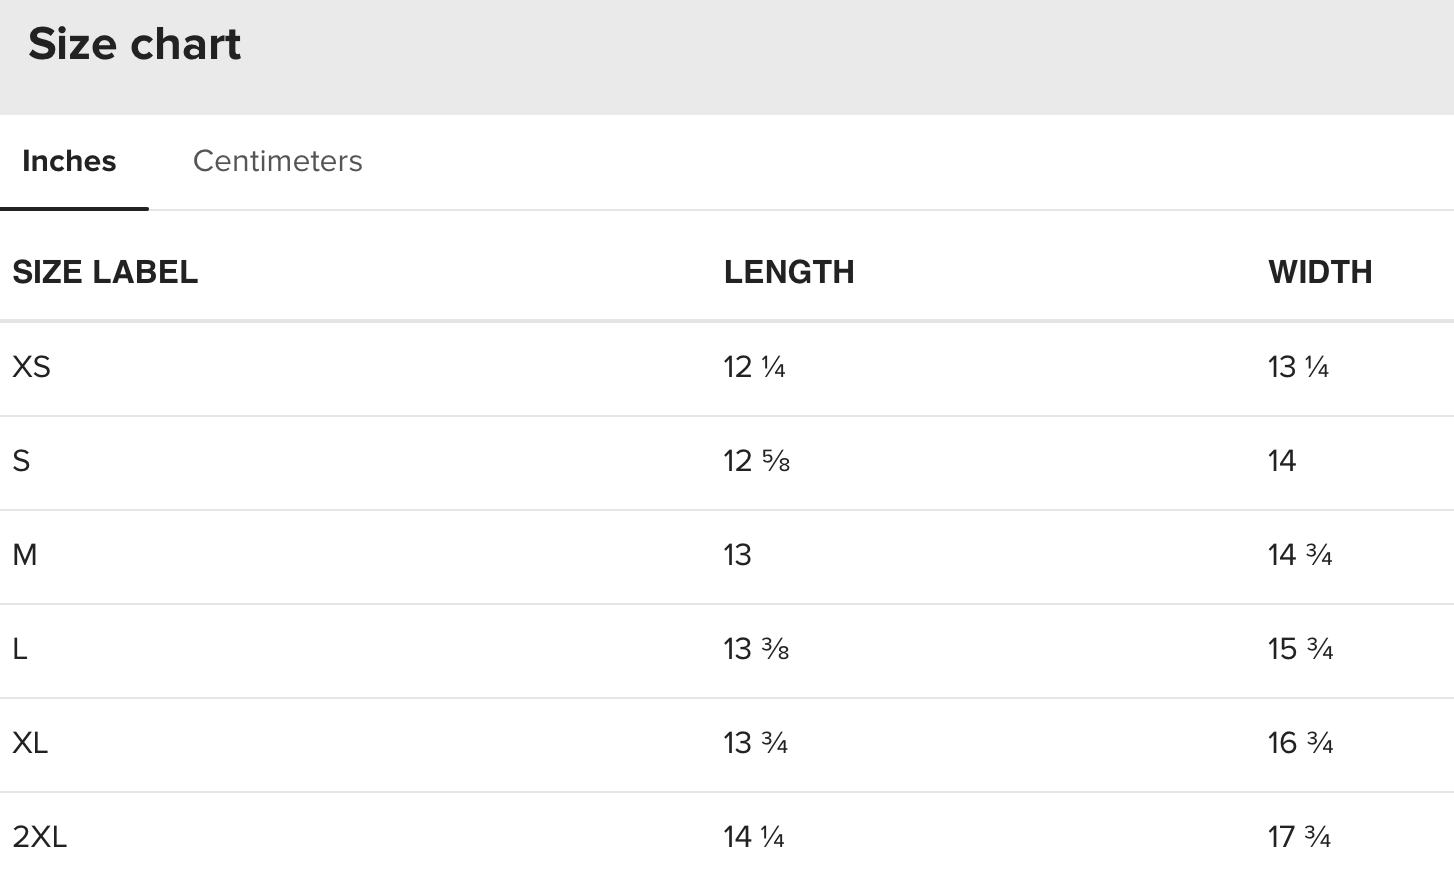1454x884 pixels.
Task: Click the L width value 15 ¾
Action: point(1300,649)
